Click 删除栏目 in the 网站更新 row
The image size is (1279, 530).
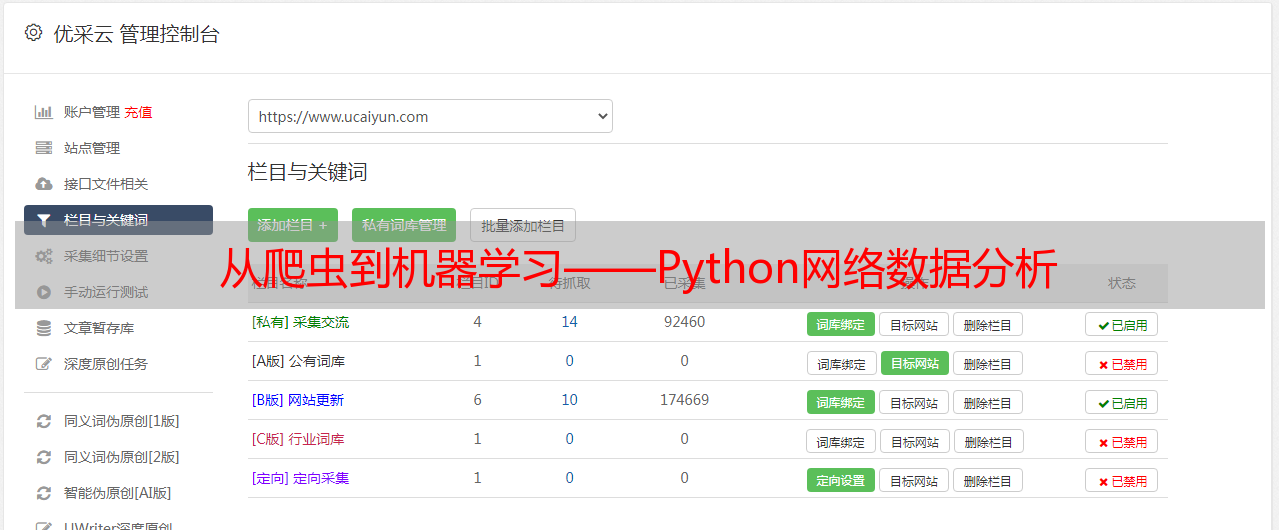[988, 402]
